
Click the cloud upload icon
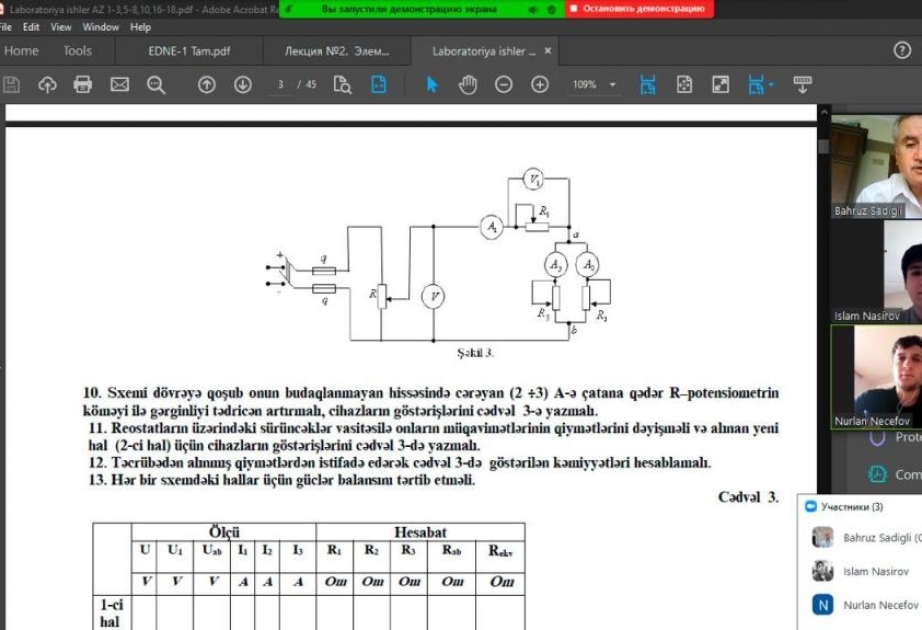click(x=47, y=85)
